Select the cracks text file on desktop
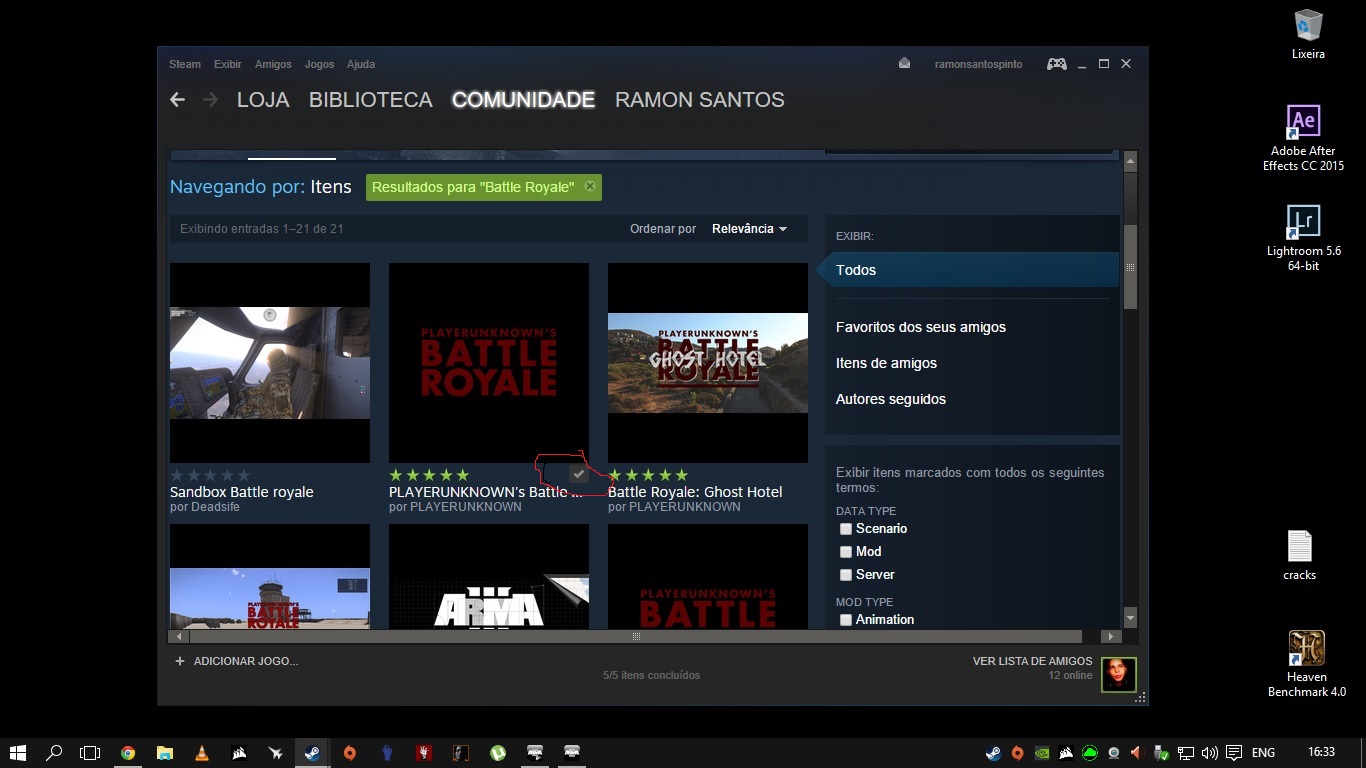This screenshot has width=1366, height=768. (x=1299, y=555)
